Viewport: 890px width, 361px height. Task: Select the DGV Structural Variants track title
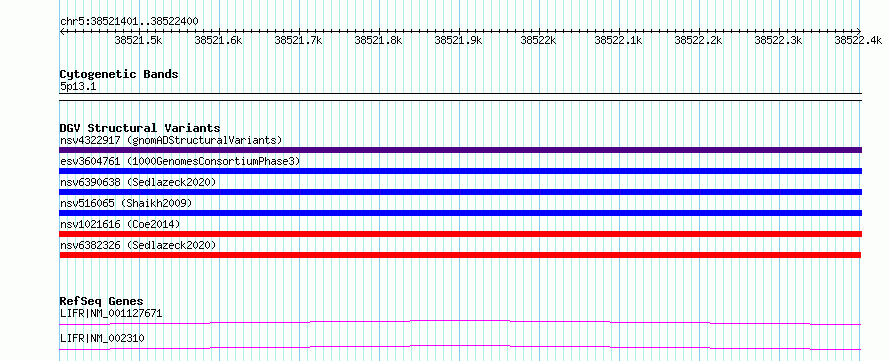140,128
